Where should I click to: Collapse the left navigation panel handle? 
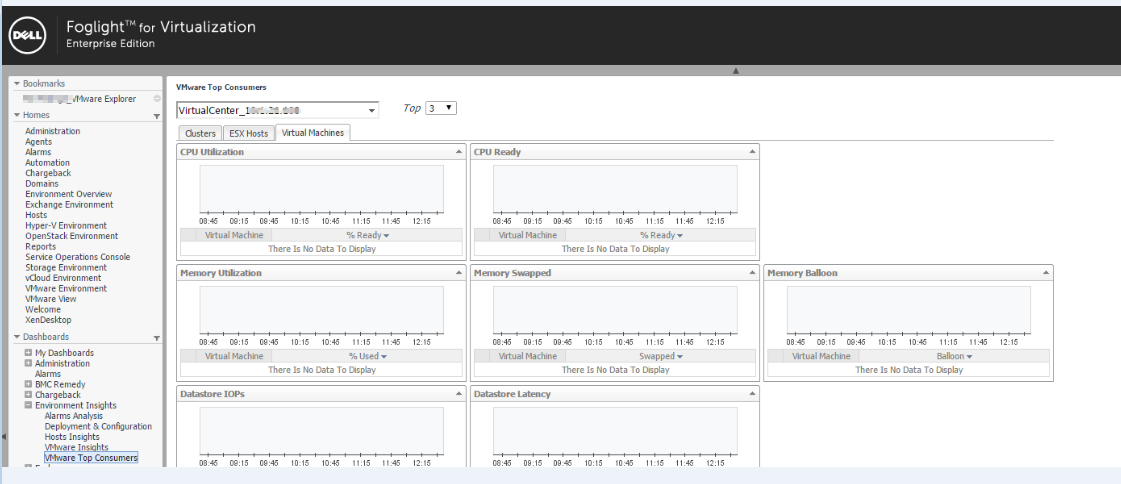tap(3, 436)
